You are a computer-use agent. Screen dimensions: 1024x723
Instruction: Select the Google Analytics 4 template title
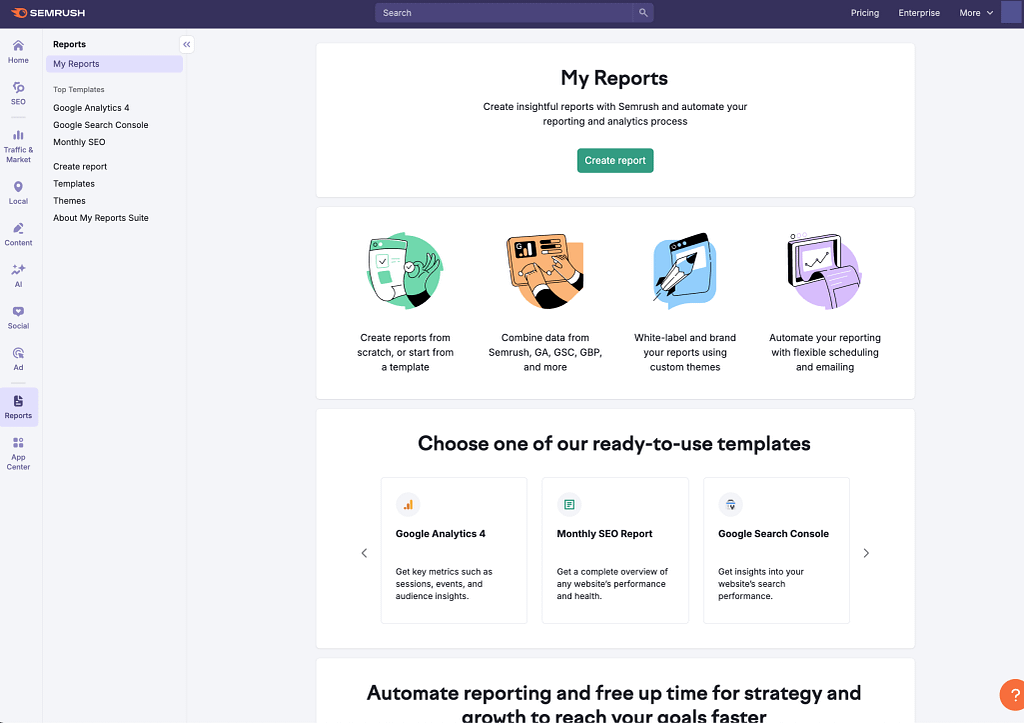(440, 534)
